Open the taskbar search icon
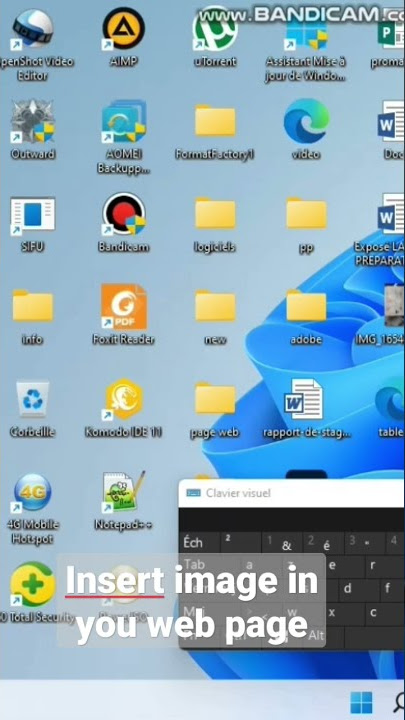This screenshot has height=720, width=405. pyautogui.click(x=400, y=703)
